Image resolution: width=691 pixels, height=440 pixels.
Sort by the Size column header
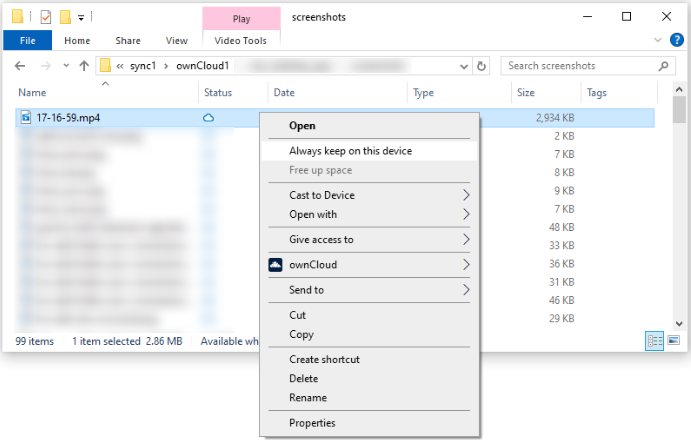[x=526, y=93]
